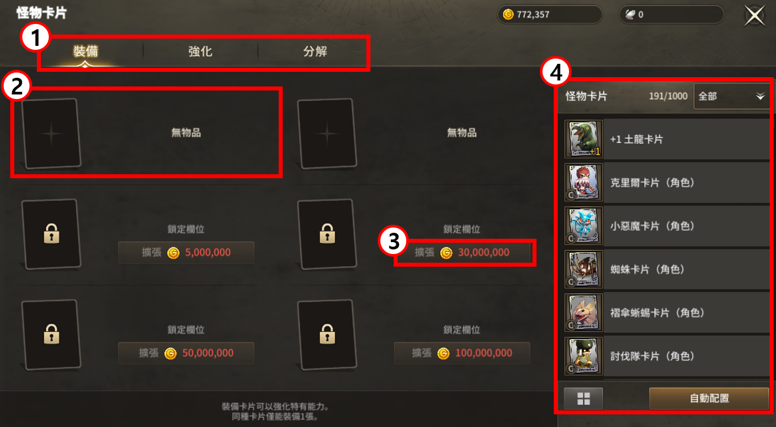The image size is (776, 427).
Task: Switch to grid view icon
Action: 583,399
